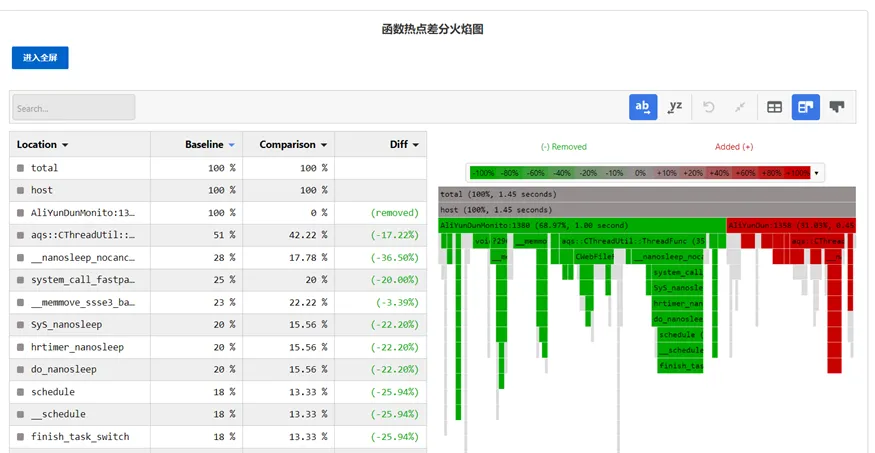Click 'host (100%, 1.45 seconds)' flamegraph bar
Viewport: 875px width, 453px height.
pyautogui.click(x=647, y=210)
